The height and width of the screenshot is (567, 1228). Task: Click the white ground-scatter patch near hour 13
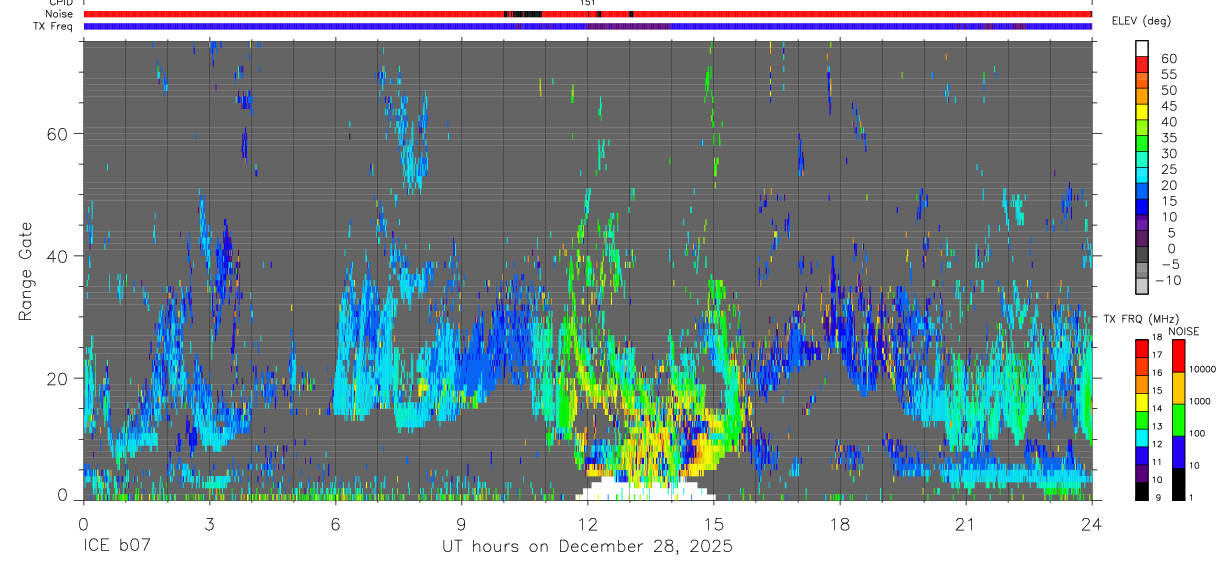645,490
